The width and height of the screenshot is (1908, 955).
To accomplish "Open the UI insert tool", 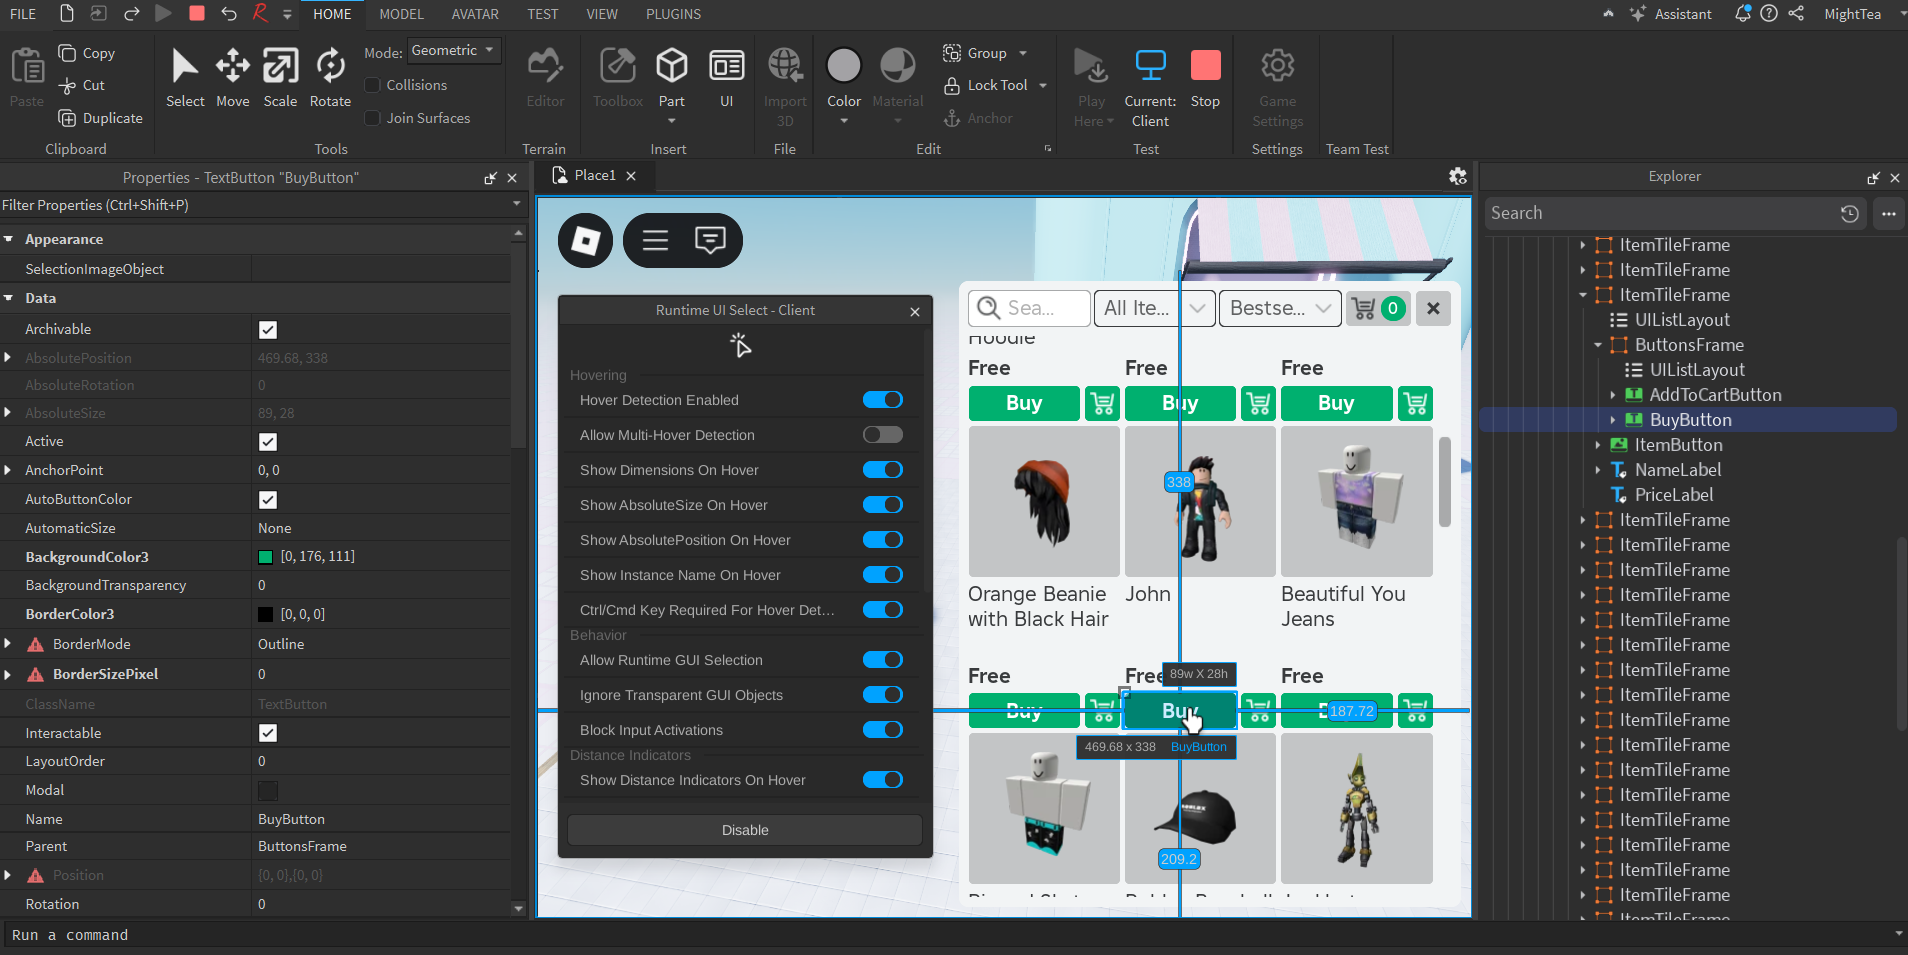I will coord(726,77).
